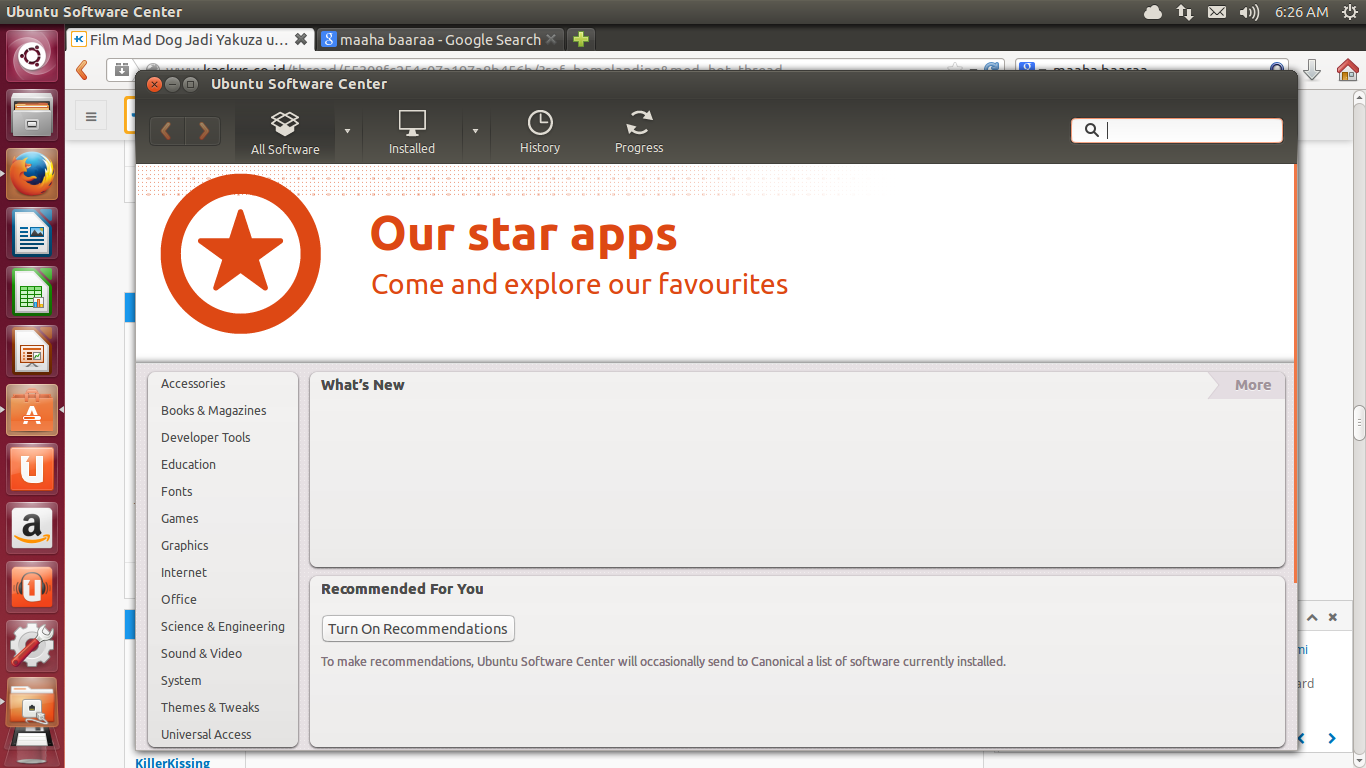Viewport: 1366px width, 768px height.
Task: Switch to Film Mad Dog Jadi Yakuza tab
Action: click(189, 40)
